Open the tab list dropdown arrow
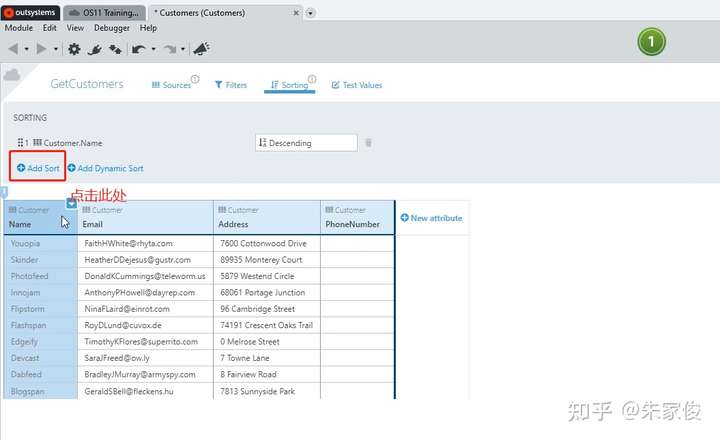Viewport: 720px width, 440px height. [310, 13]
